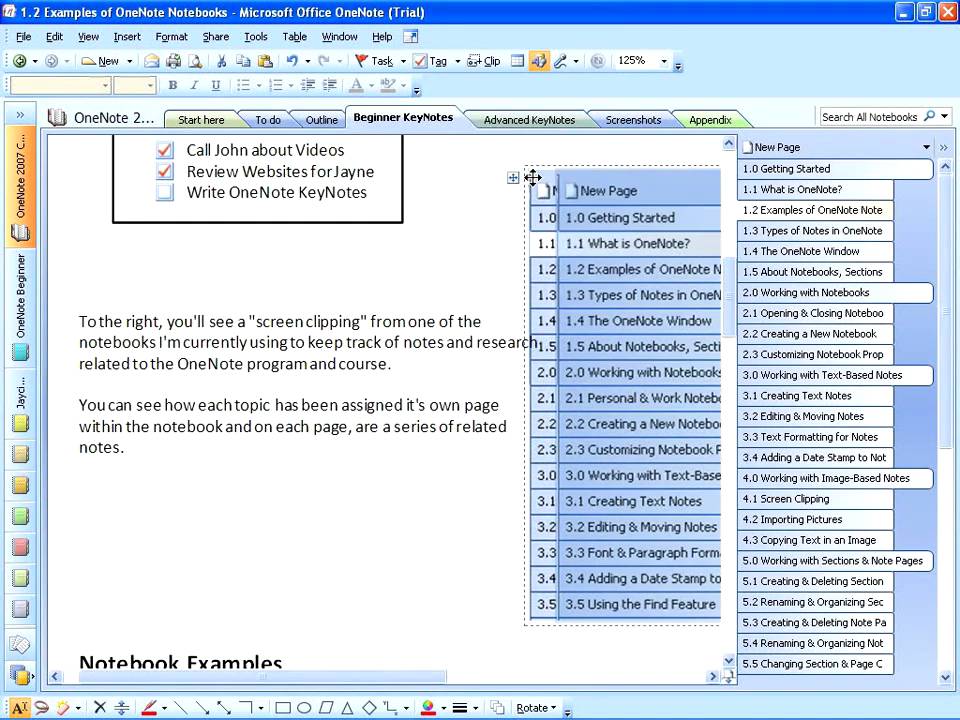Screen dimensions: 960x720
Task: Click the Sync notebooks icon
Action: [598, 61]
